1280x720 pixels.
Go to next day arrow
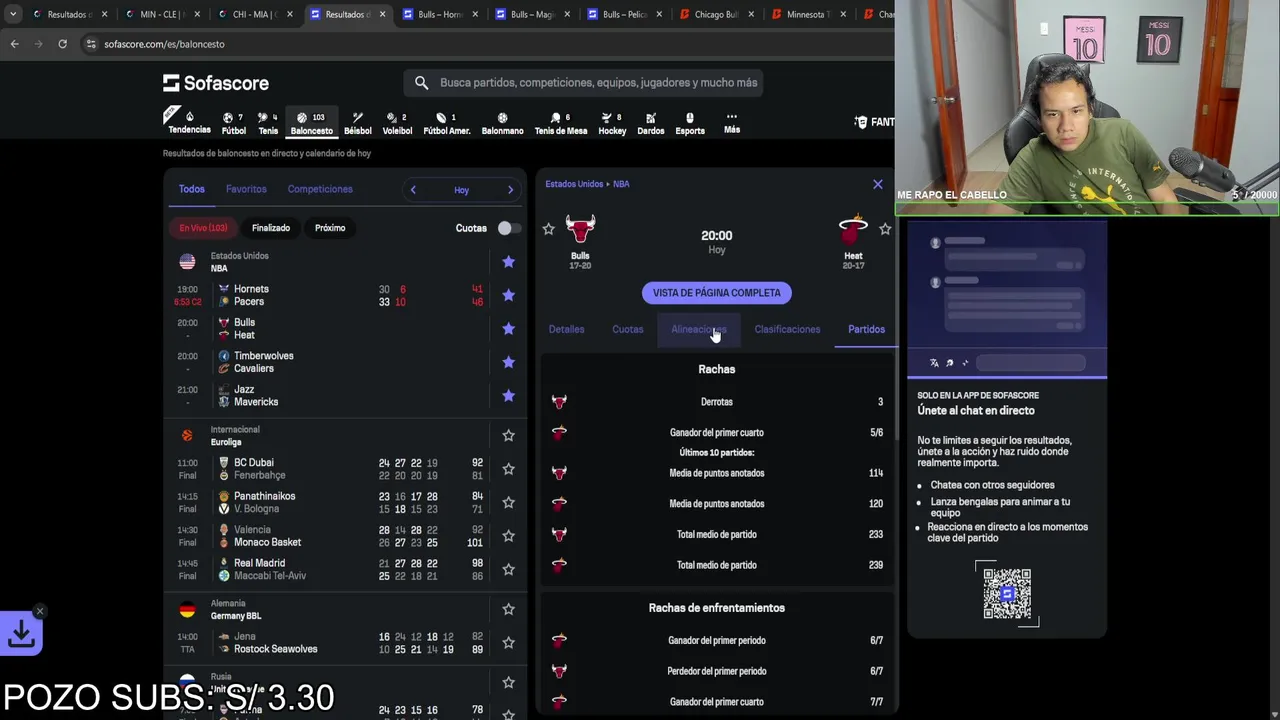(x=510, y=190)
